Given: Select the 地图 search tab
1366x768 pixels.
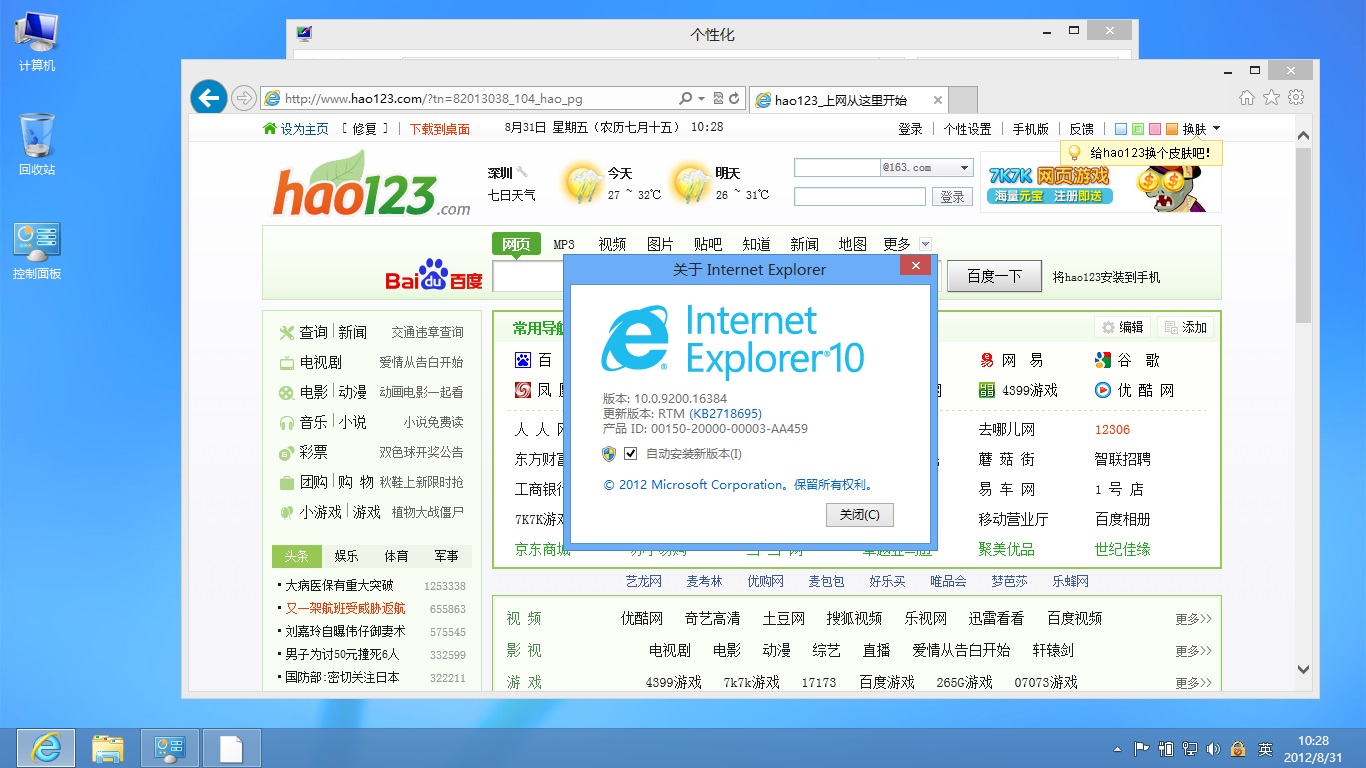Looking at the screenshot, I should point(852,244).
